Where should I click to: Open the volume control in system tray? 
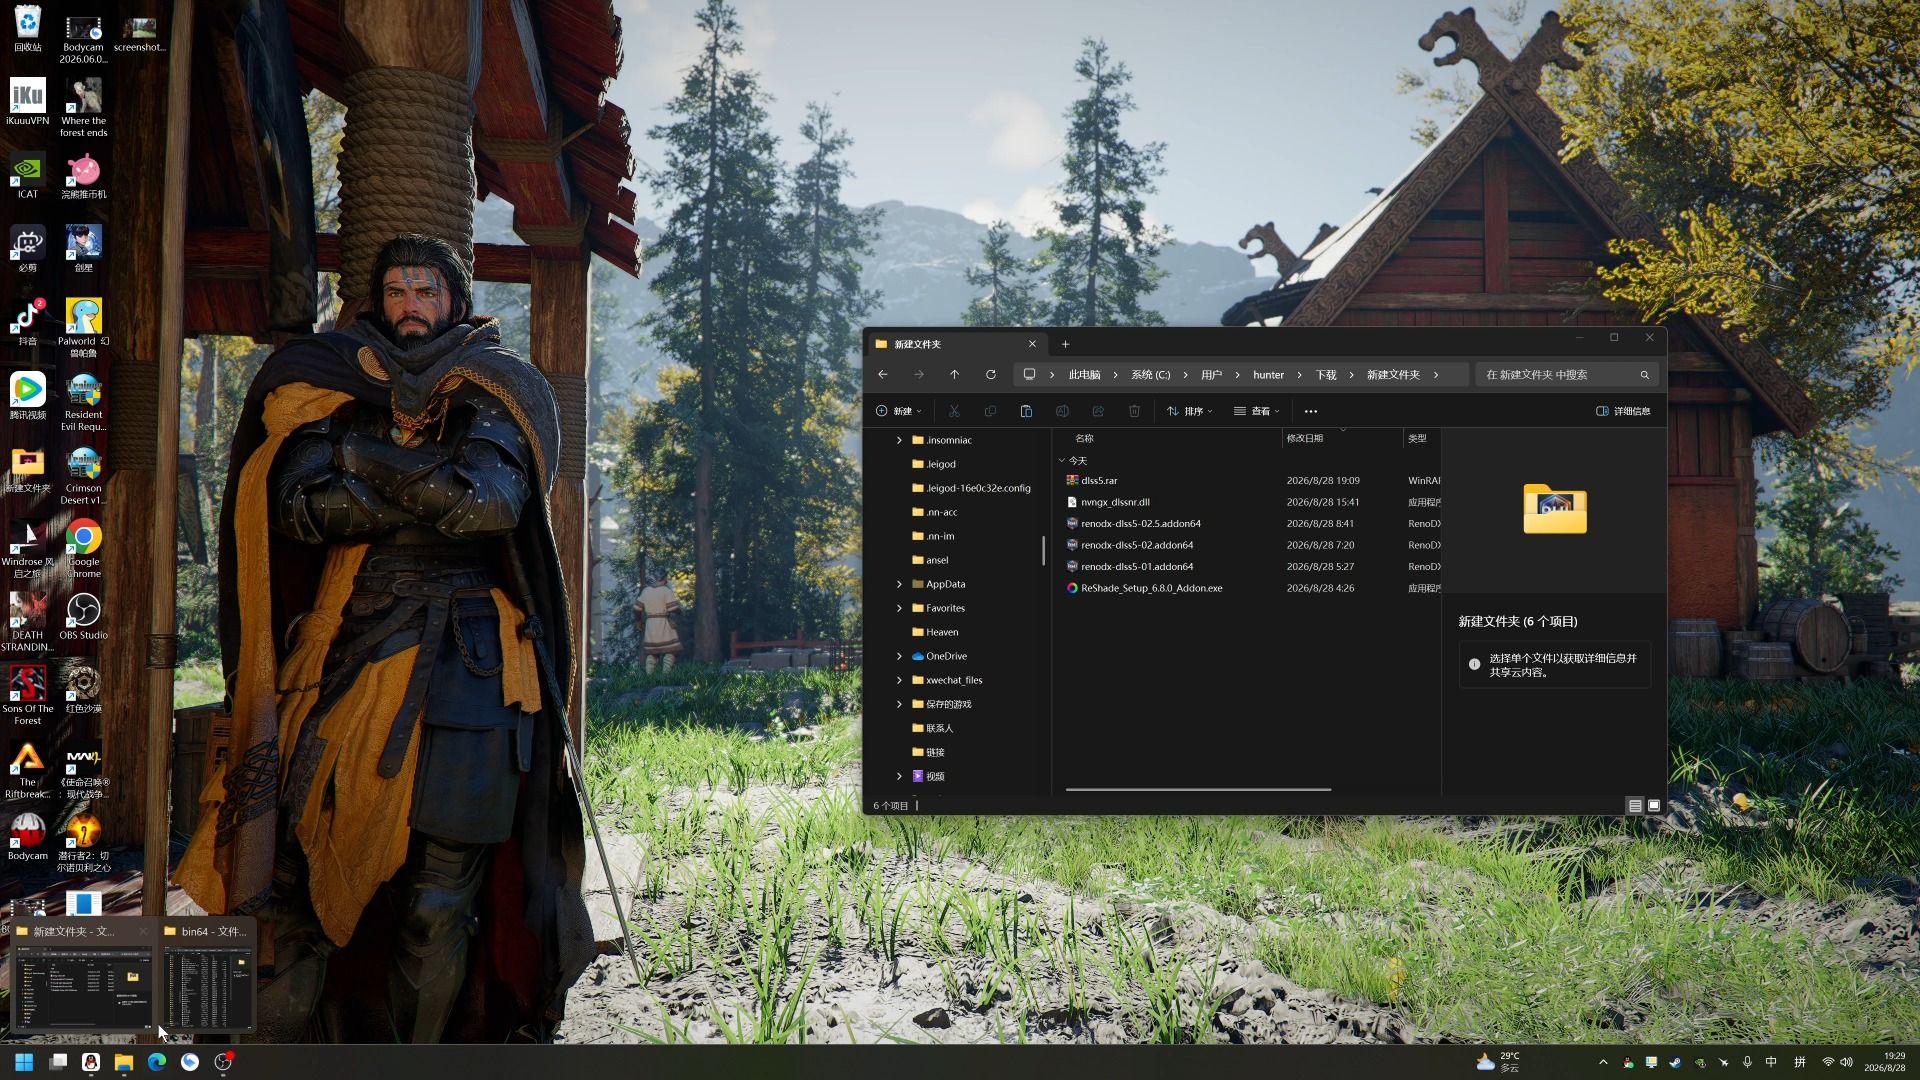point(1846,1063)
